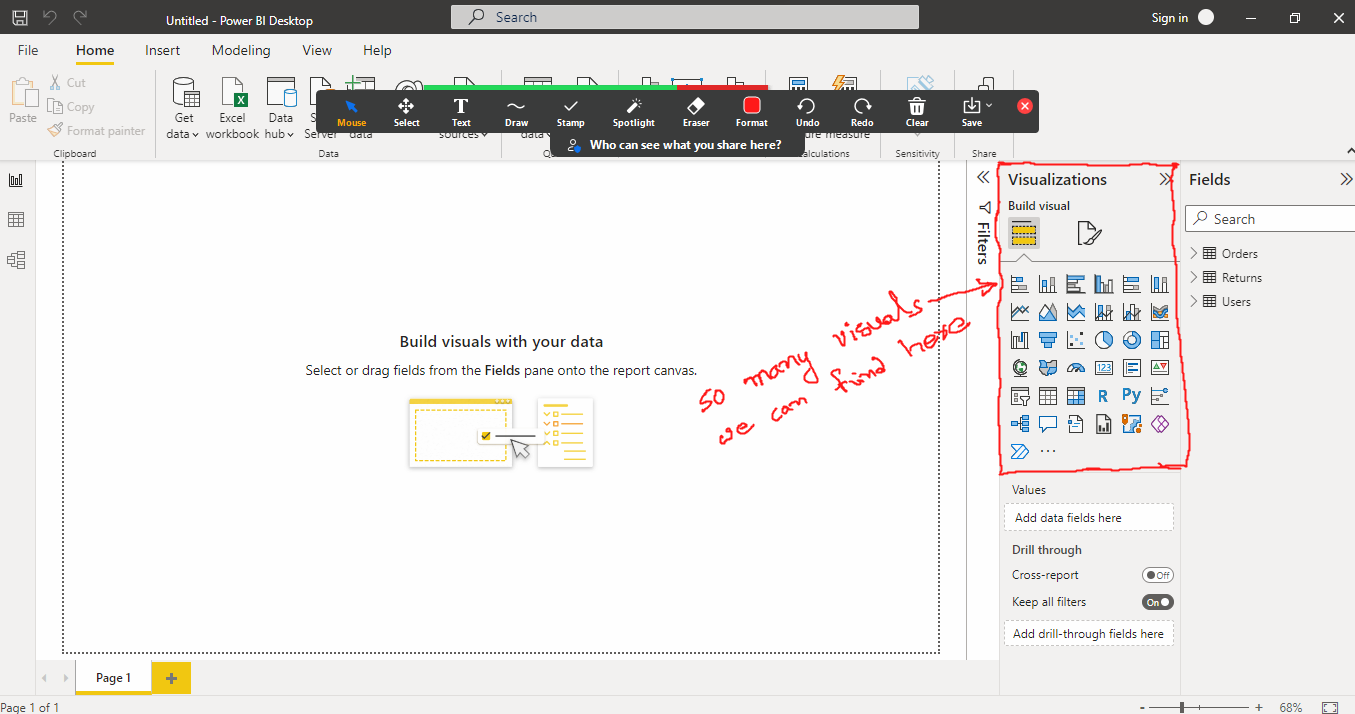Insert the Power Automate visual

coord(1019,451)
